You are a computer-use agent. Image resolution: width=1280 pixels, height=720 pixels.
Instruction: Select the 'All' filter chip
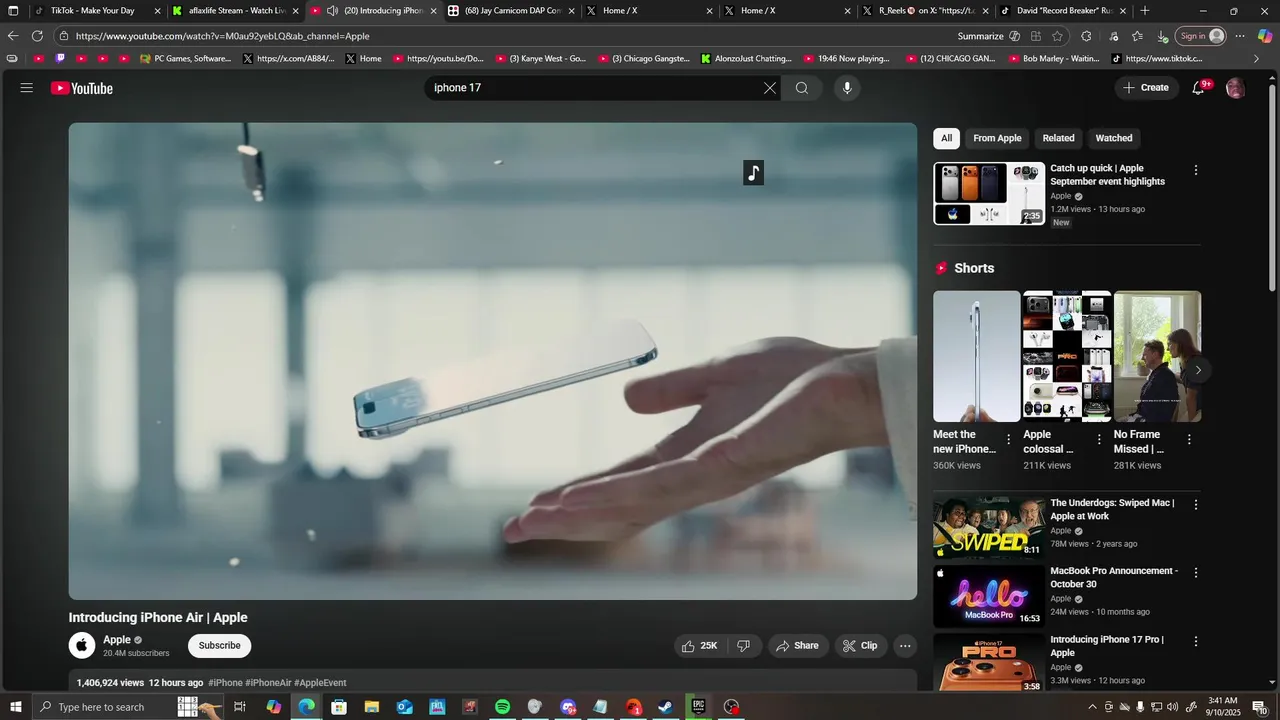tap(947, 138)
